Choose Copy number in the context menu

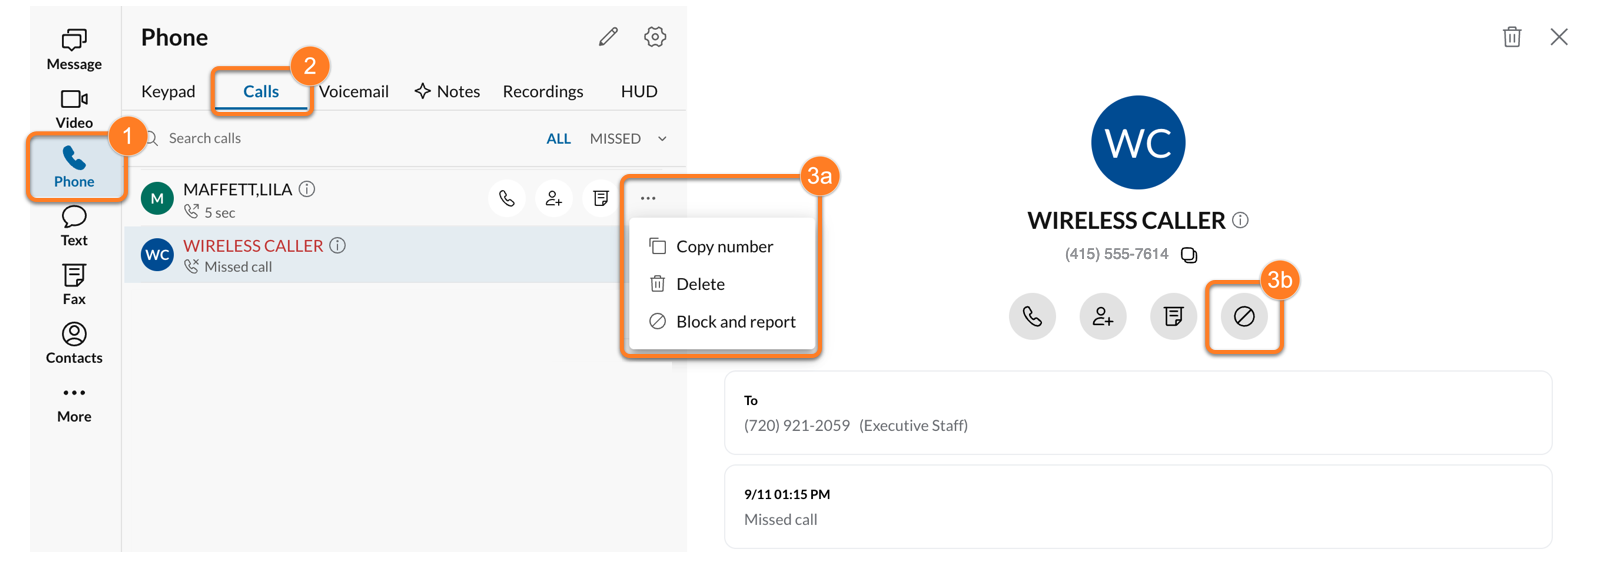point(724,247)
